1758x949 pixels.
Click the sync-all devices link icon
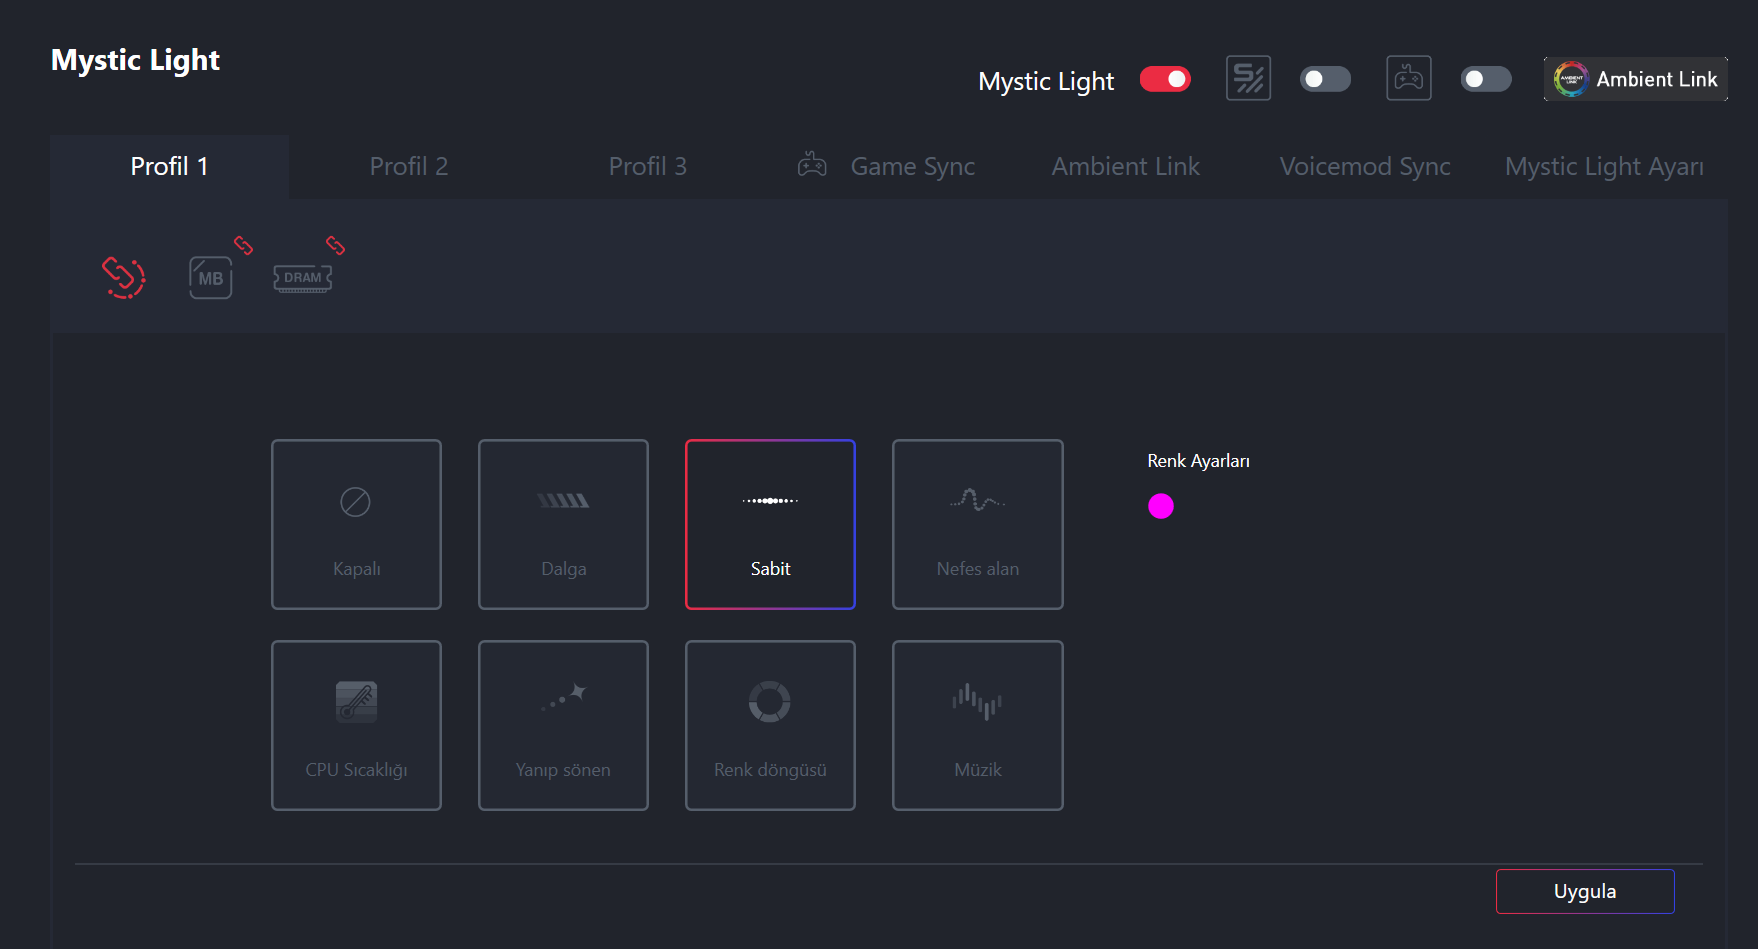(124, 277)
